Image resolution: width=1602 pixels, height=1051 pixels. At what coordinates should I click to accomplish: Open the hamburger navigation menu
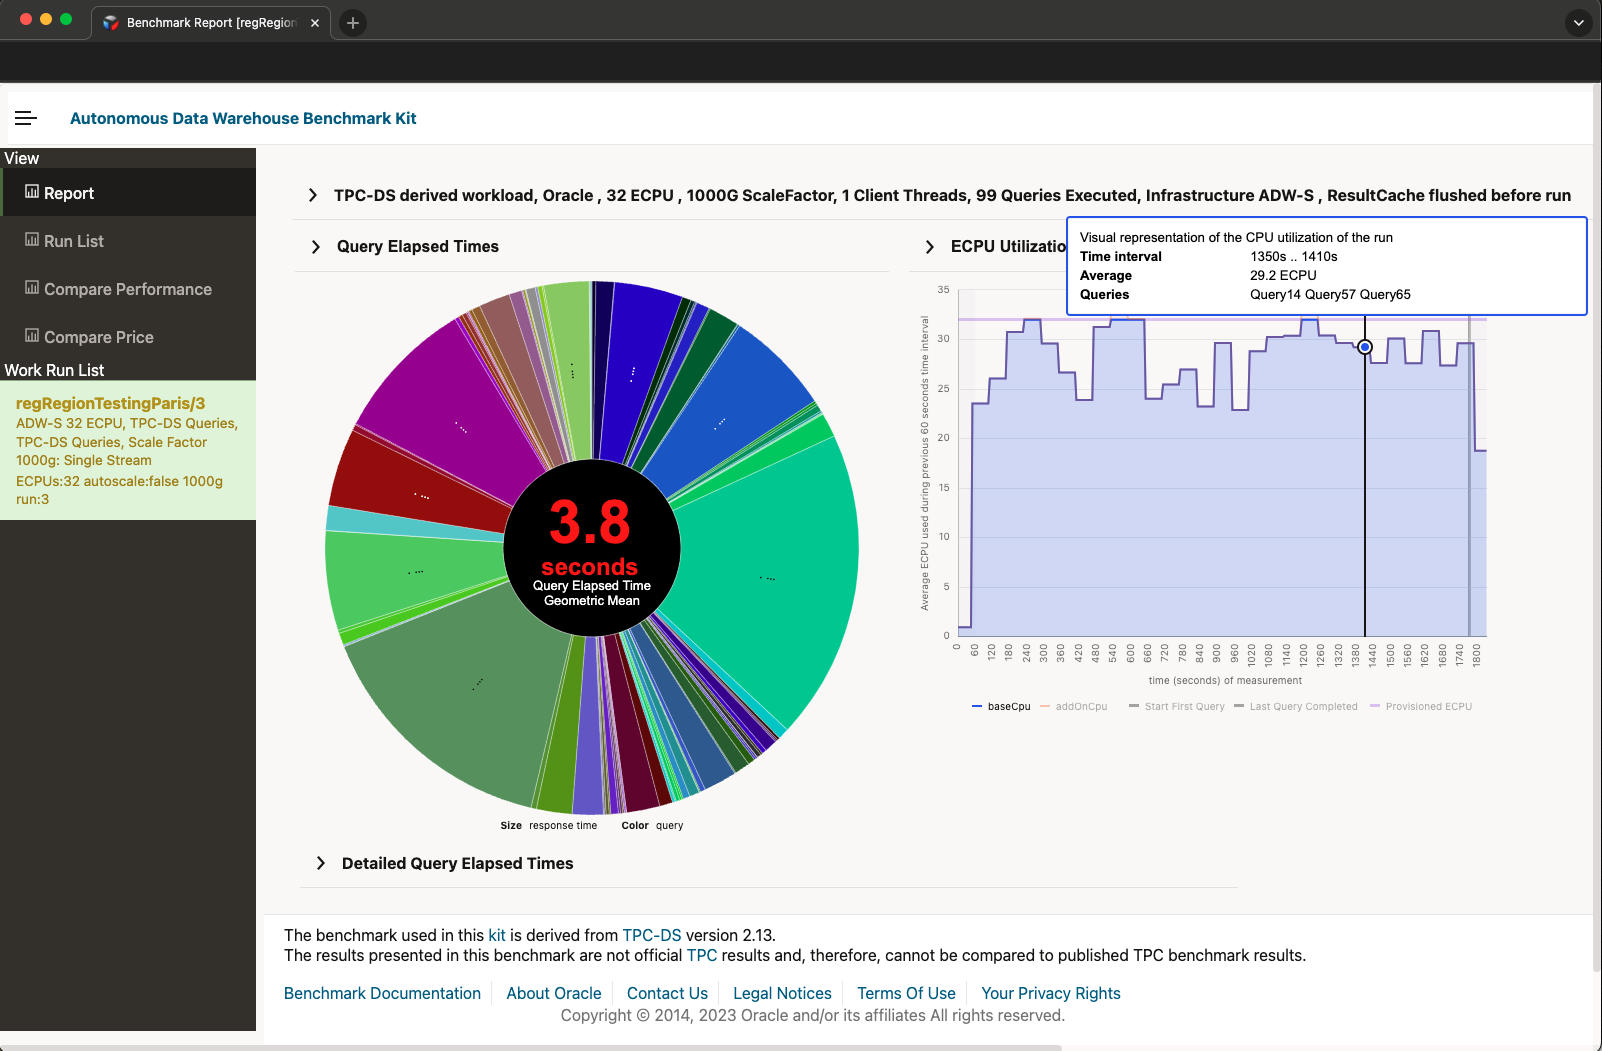point(25,118)
